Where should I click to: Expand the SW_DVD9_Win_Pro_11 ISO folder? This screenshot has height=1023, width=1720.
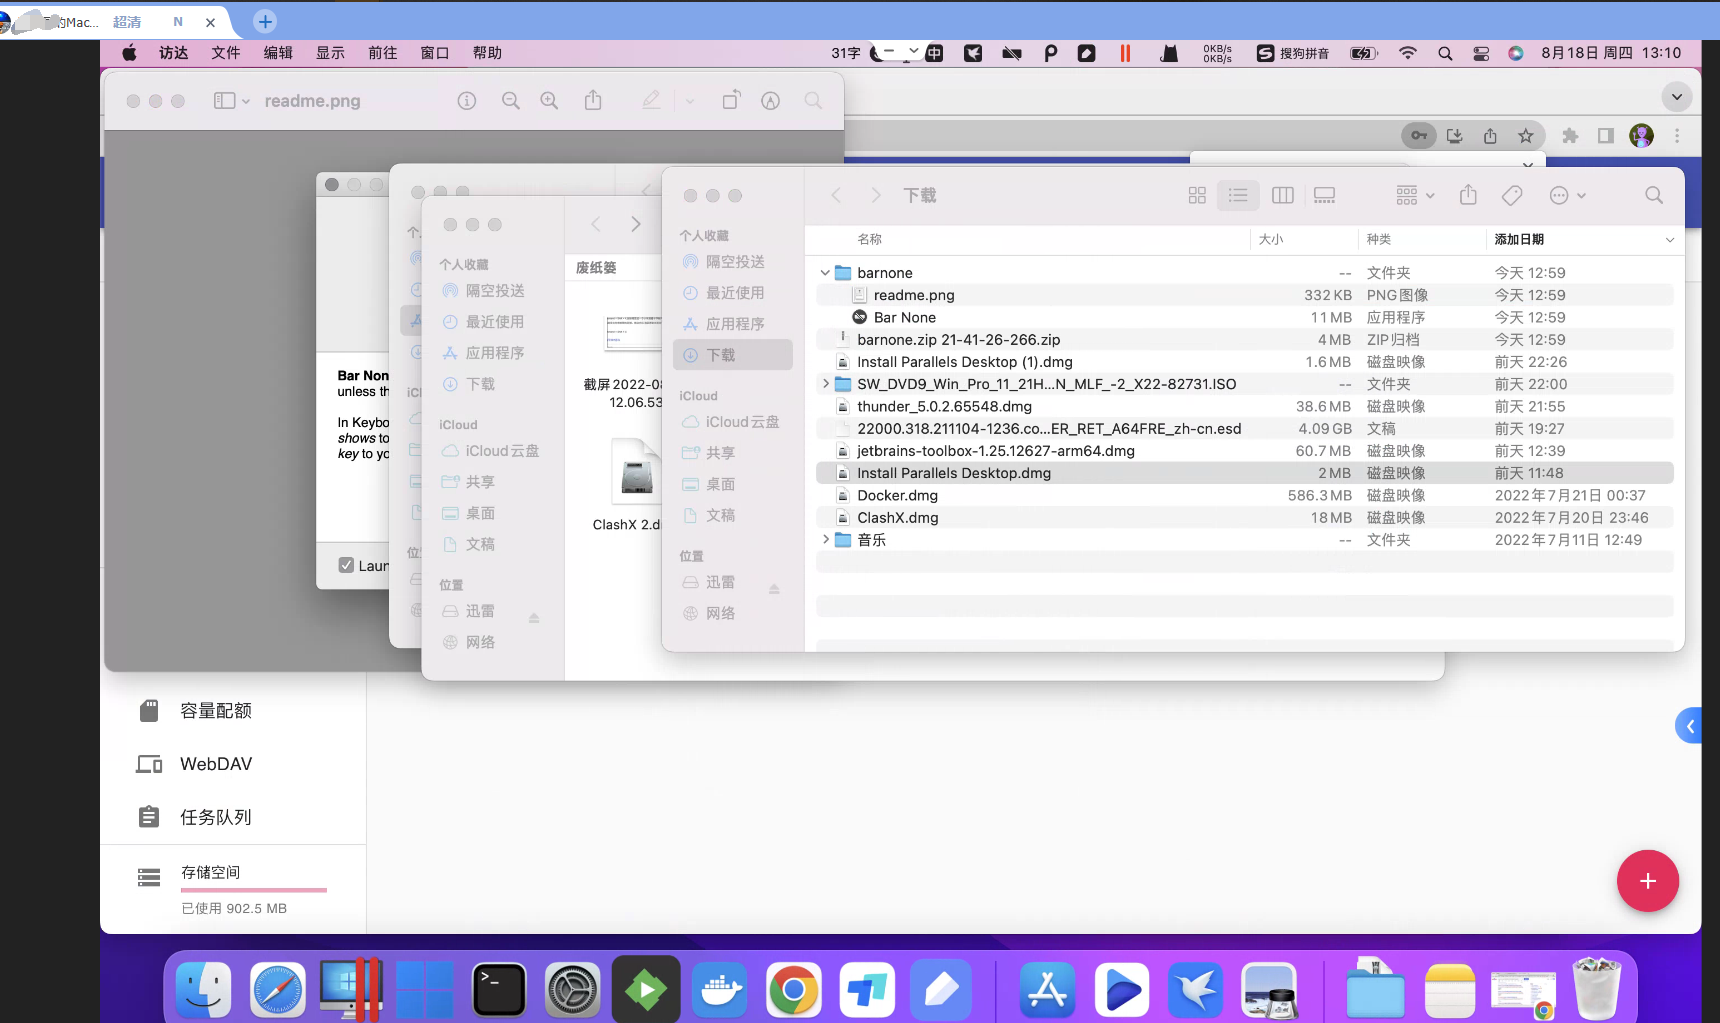pos(825,384)
